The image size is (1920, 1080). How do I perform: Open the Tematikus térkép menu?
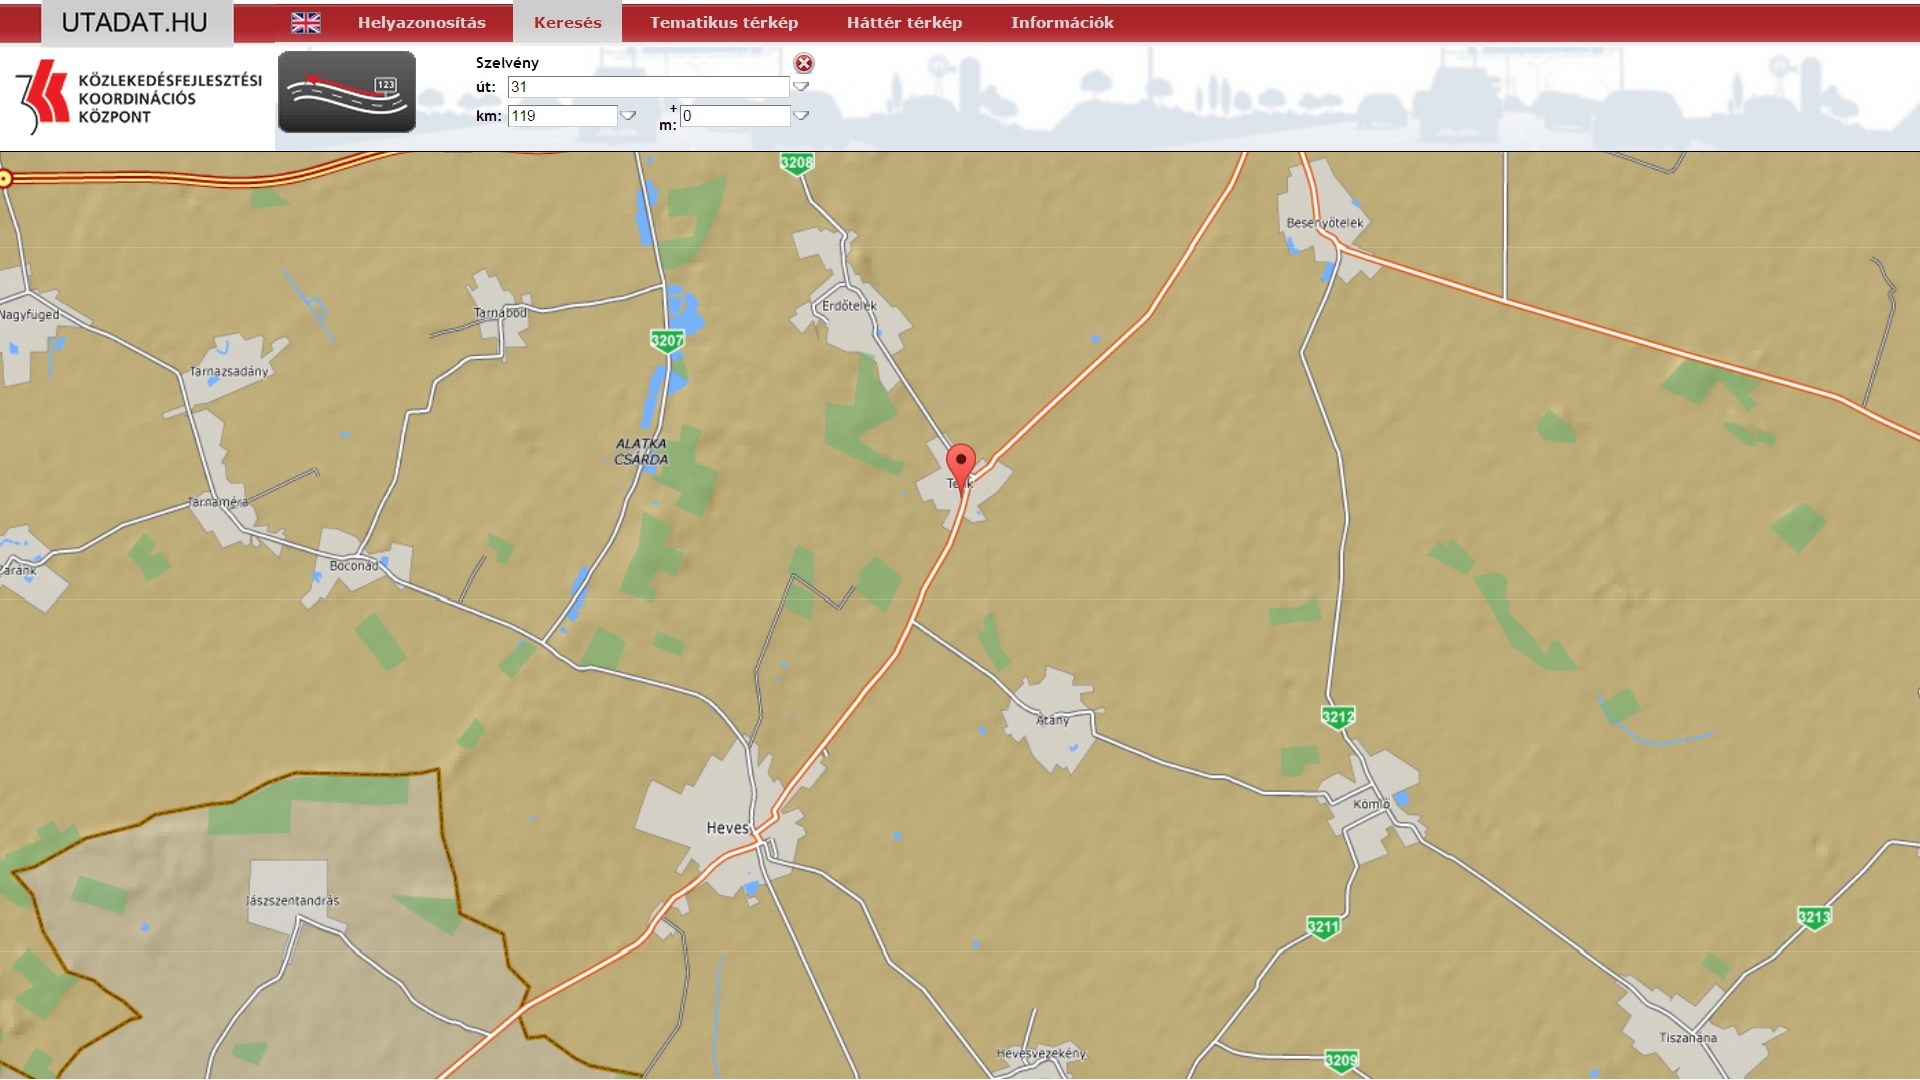coord(724,23)
